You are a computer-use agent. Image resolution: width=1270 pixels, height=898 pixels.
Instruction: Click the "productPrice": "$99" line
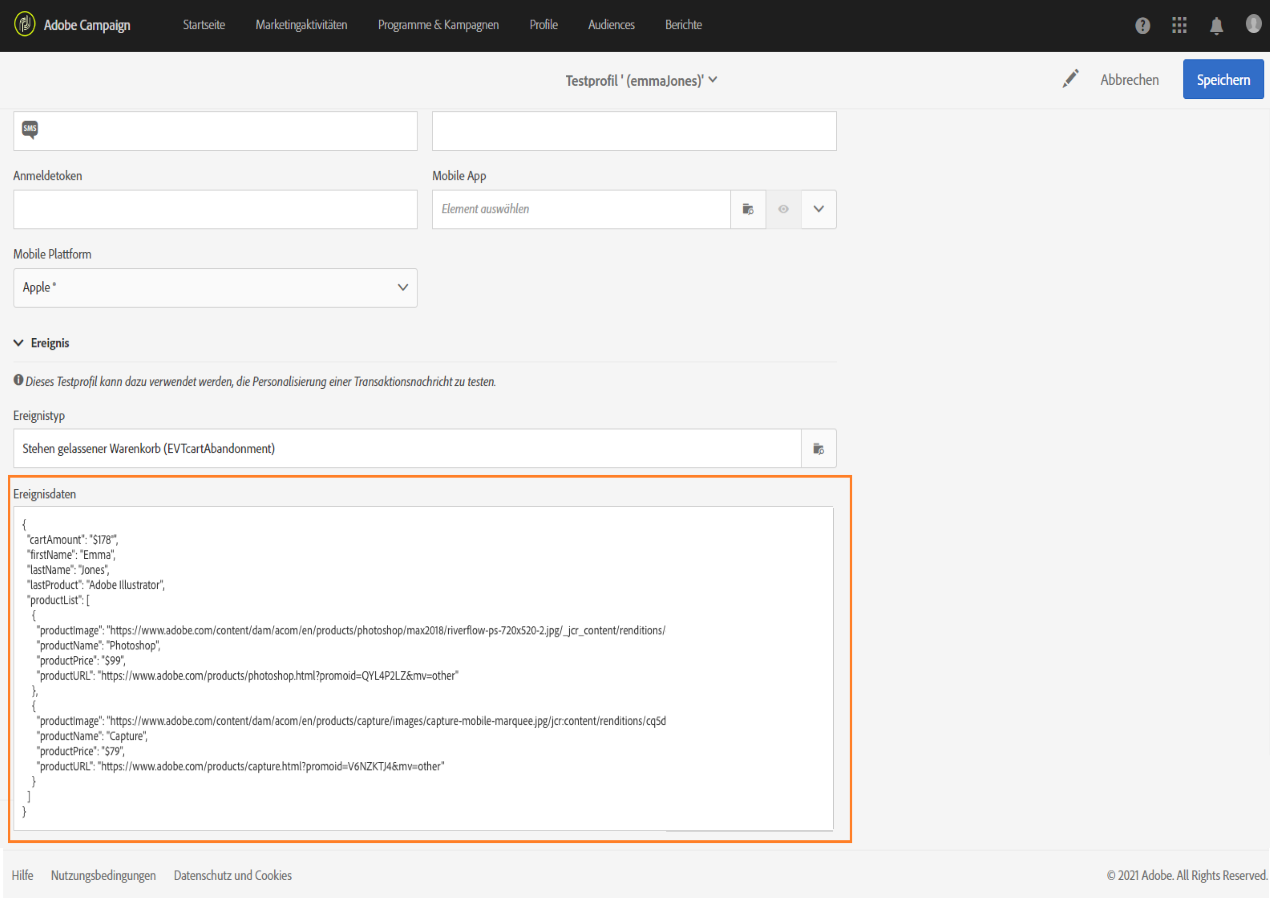click(81, 660)
